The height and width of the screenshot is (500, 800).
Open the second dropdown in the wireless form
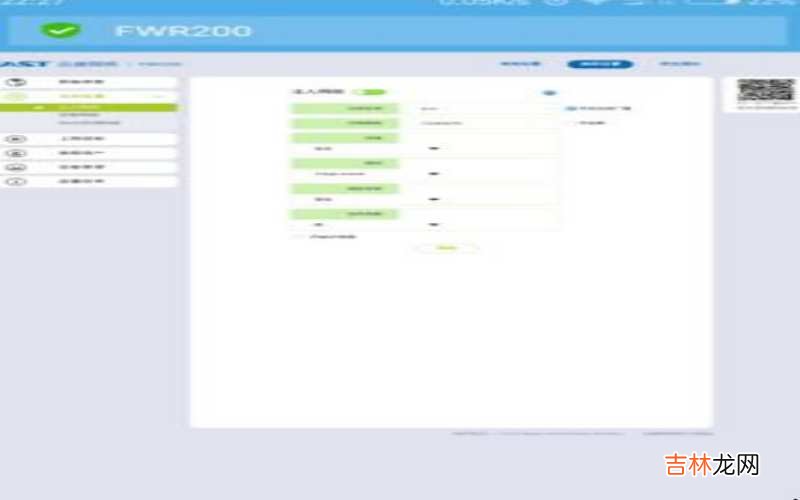435,173
